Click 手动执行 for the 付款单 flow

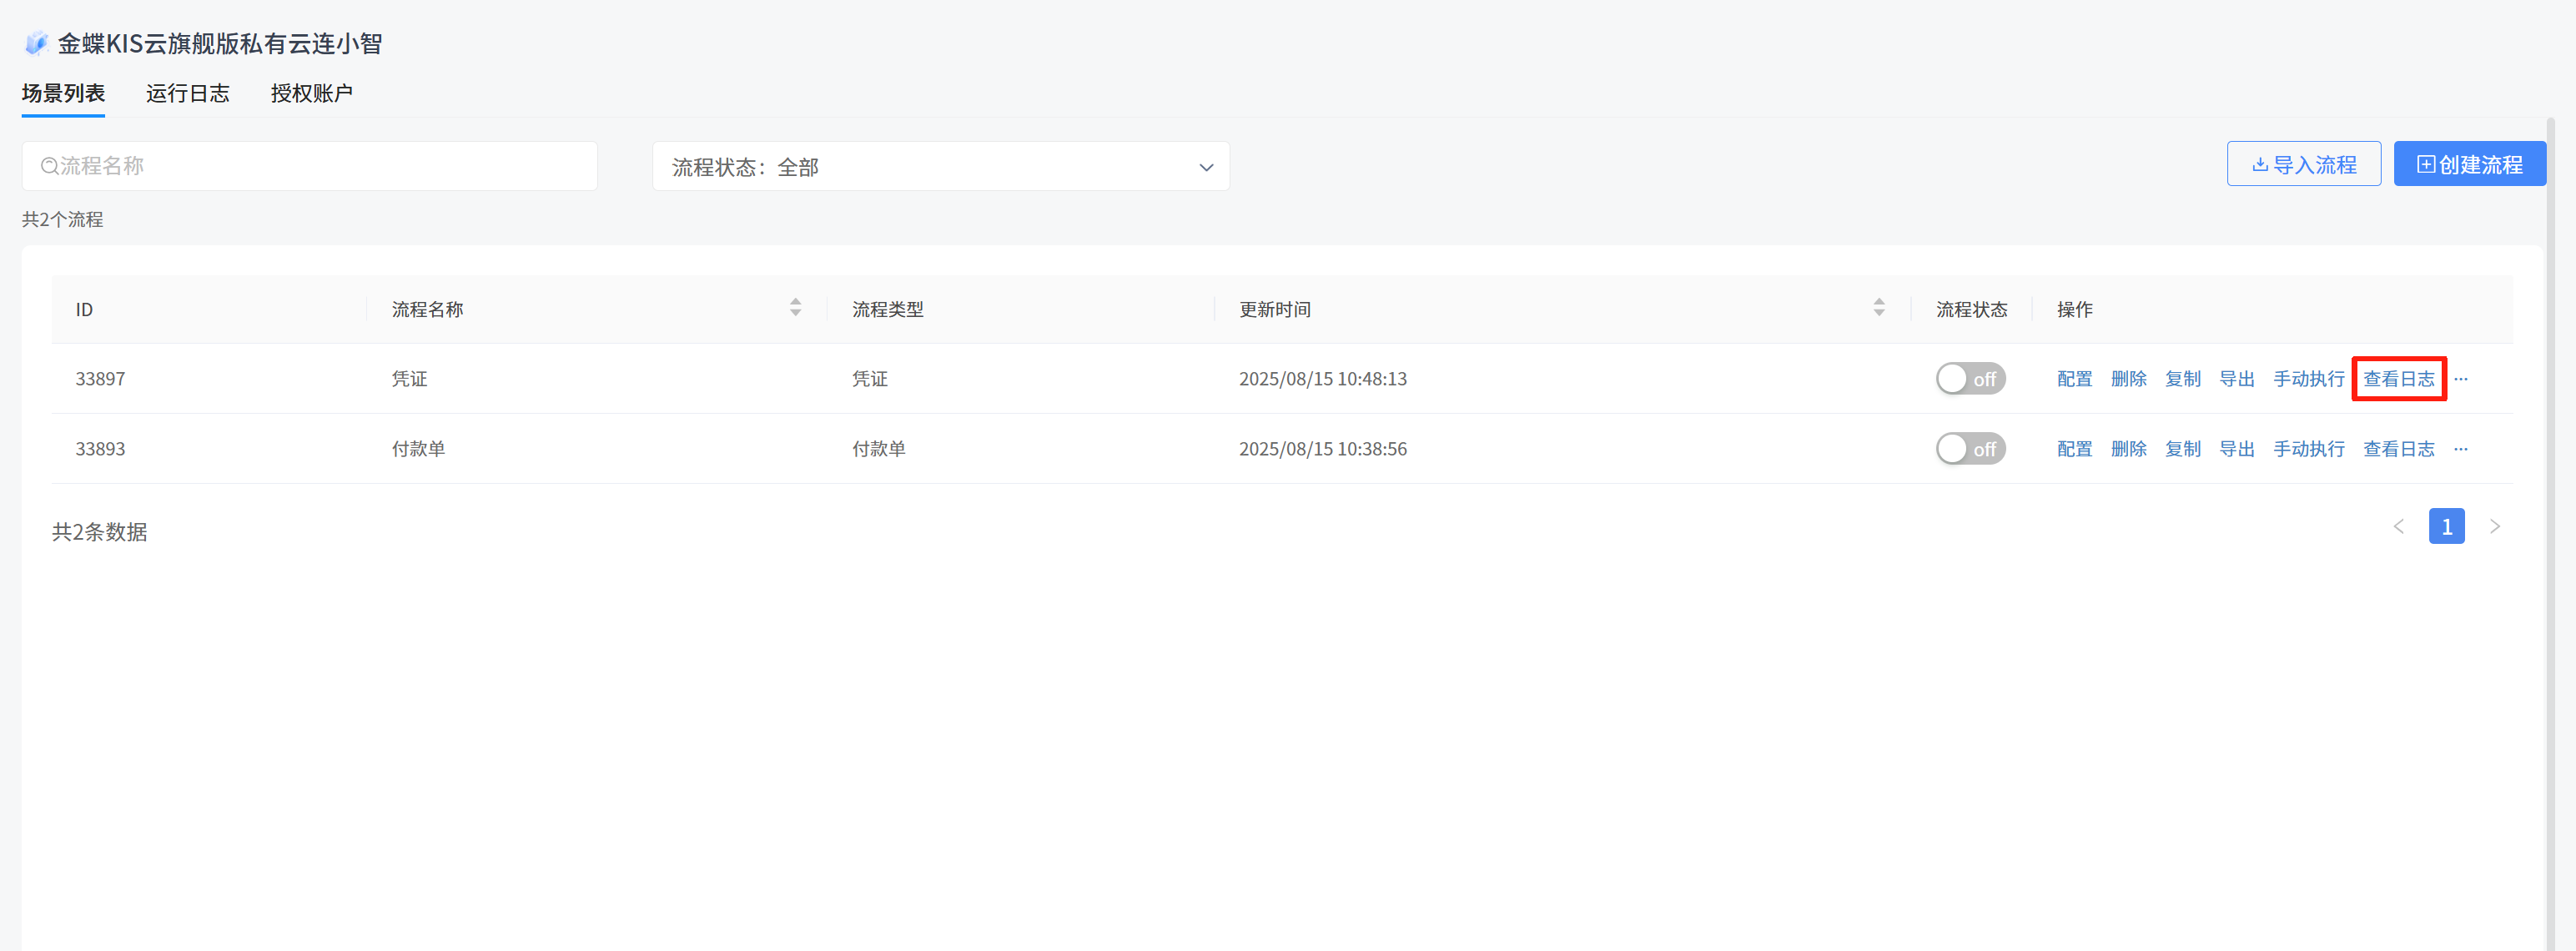(2308, 449)
